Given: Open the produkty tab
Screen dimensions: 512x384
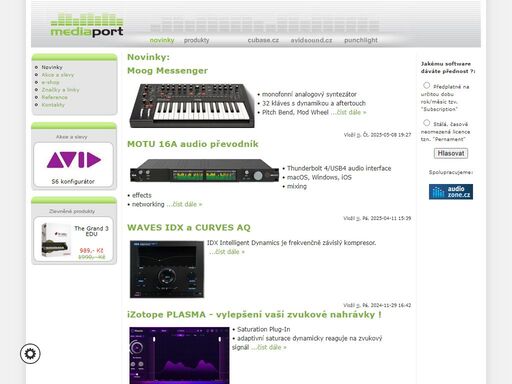Looking at the screenshot, I should [x=196, y=40].
